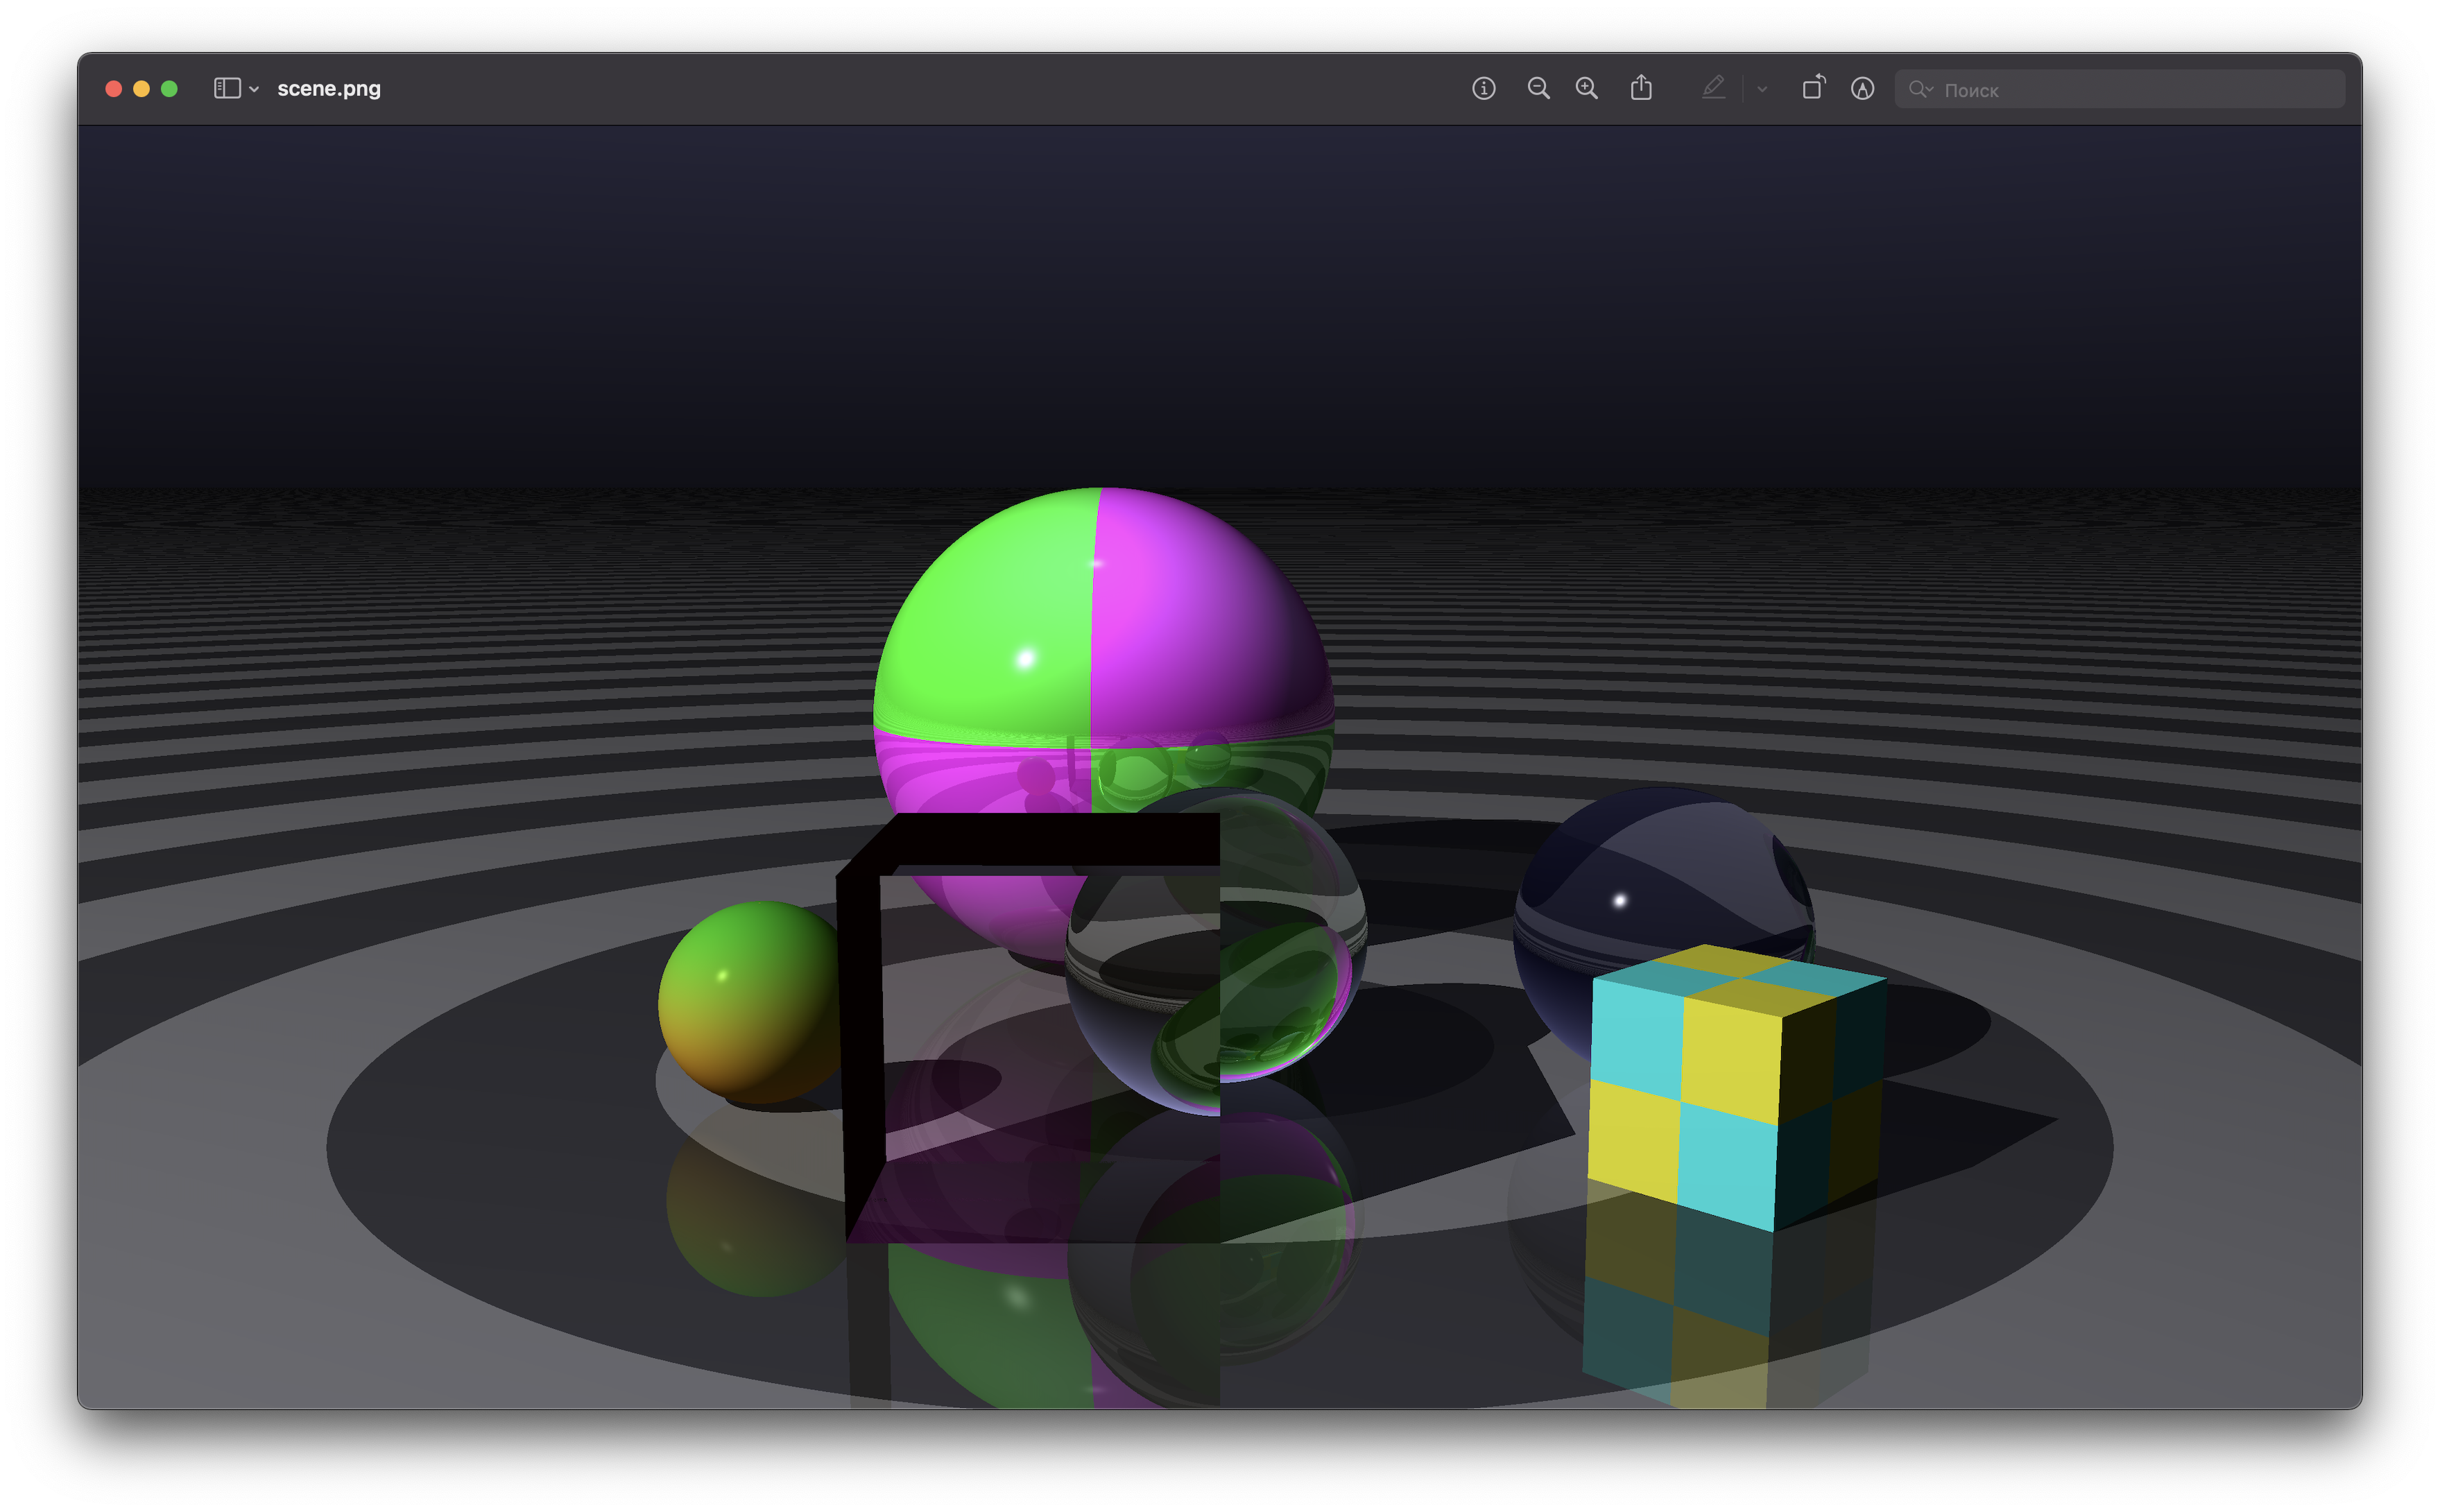Zoom in on the scene image
2440x1512 pixels.
[x=1586, y=89]
